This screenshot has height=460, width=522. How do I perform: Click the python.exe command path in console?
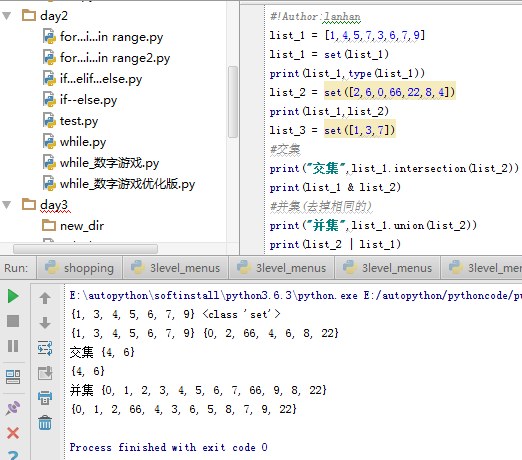click(x=296, y=295)
